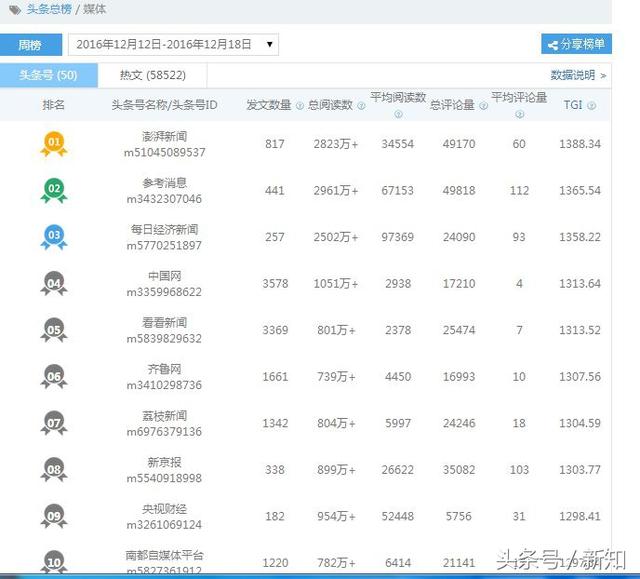
Task: Click the 总评论量 column header
Action: [452, 105]
